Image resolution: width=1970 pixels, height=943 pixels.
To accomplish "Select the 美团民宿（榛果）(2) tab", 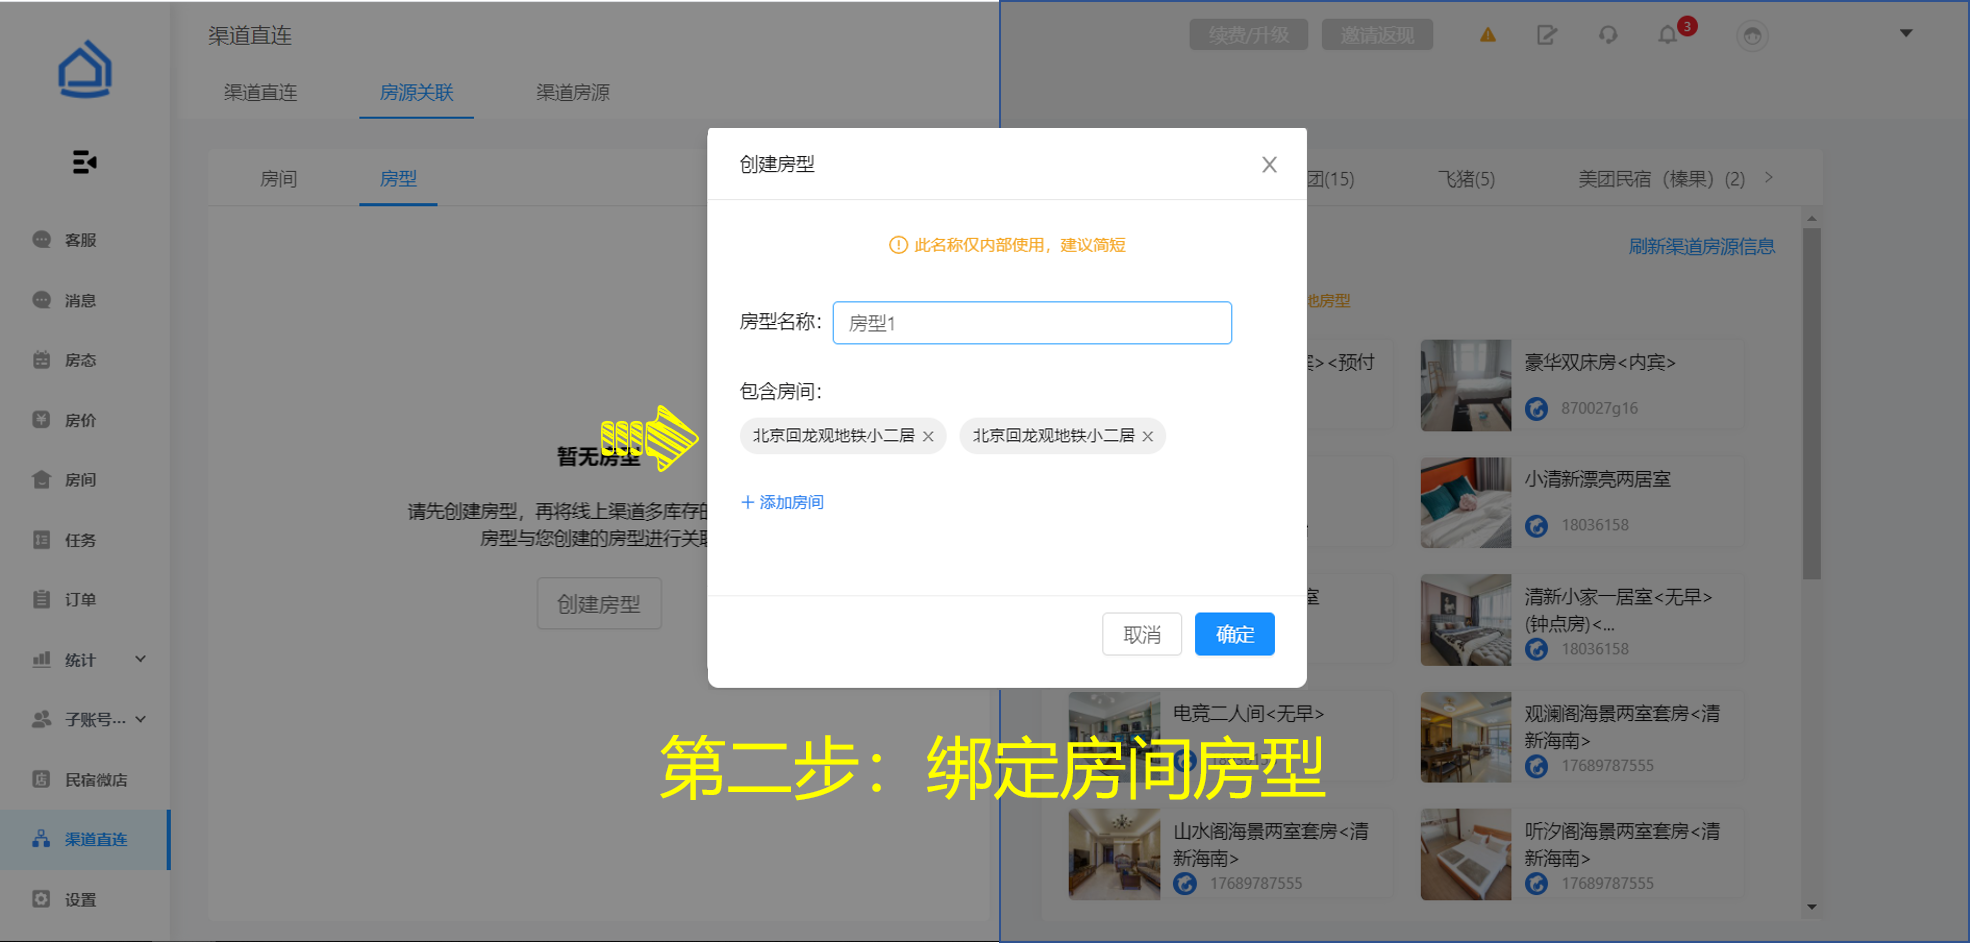I will [1661, 179].
